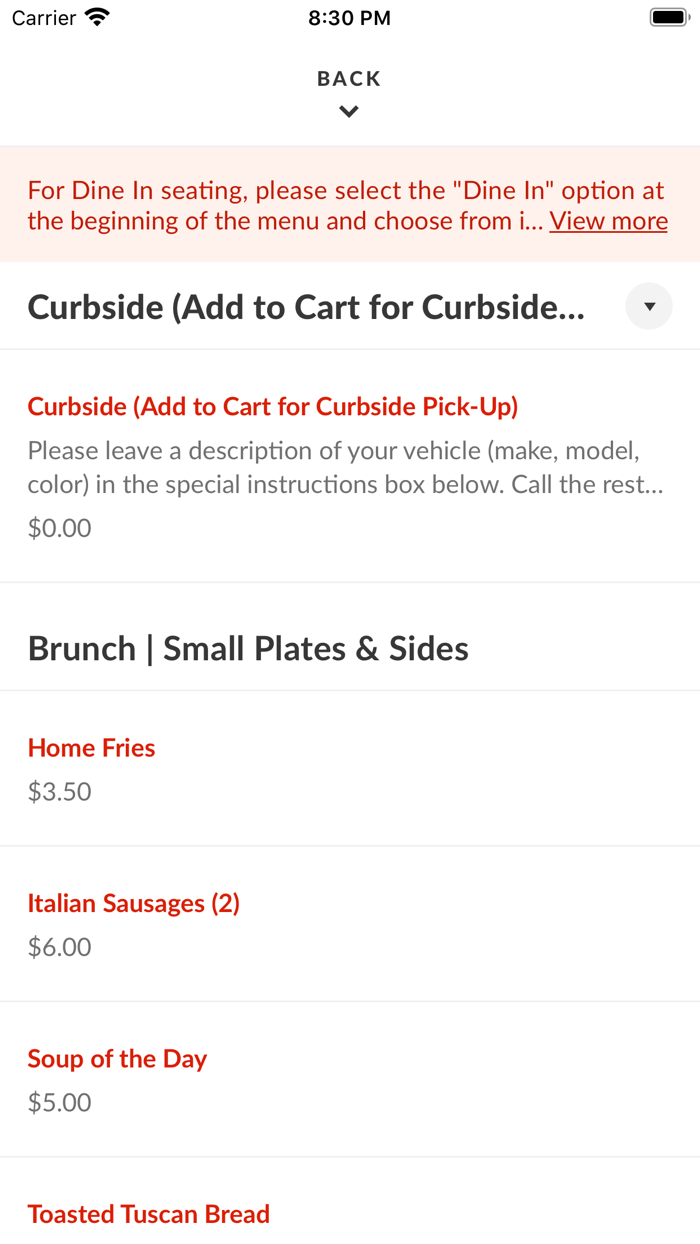
Task: Tap the $0.00 curbside price
Action: click(60, 528)
